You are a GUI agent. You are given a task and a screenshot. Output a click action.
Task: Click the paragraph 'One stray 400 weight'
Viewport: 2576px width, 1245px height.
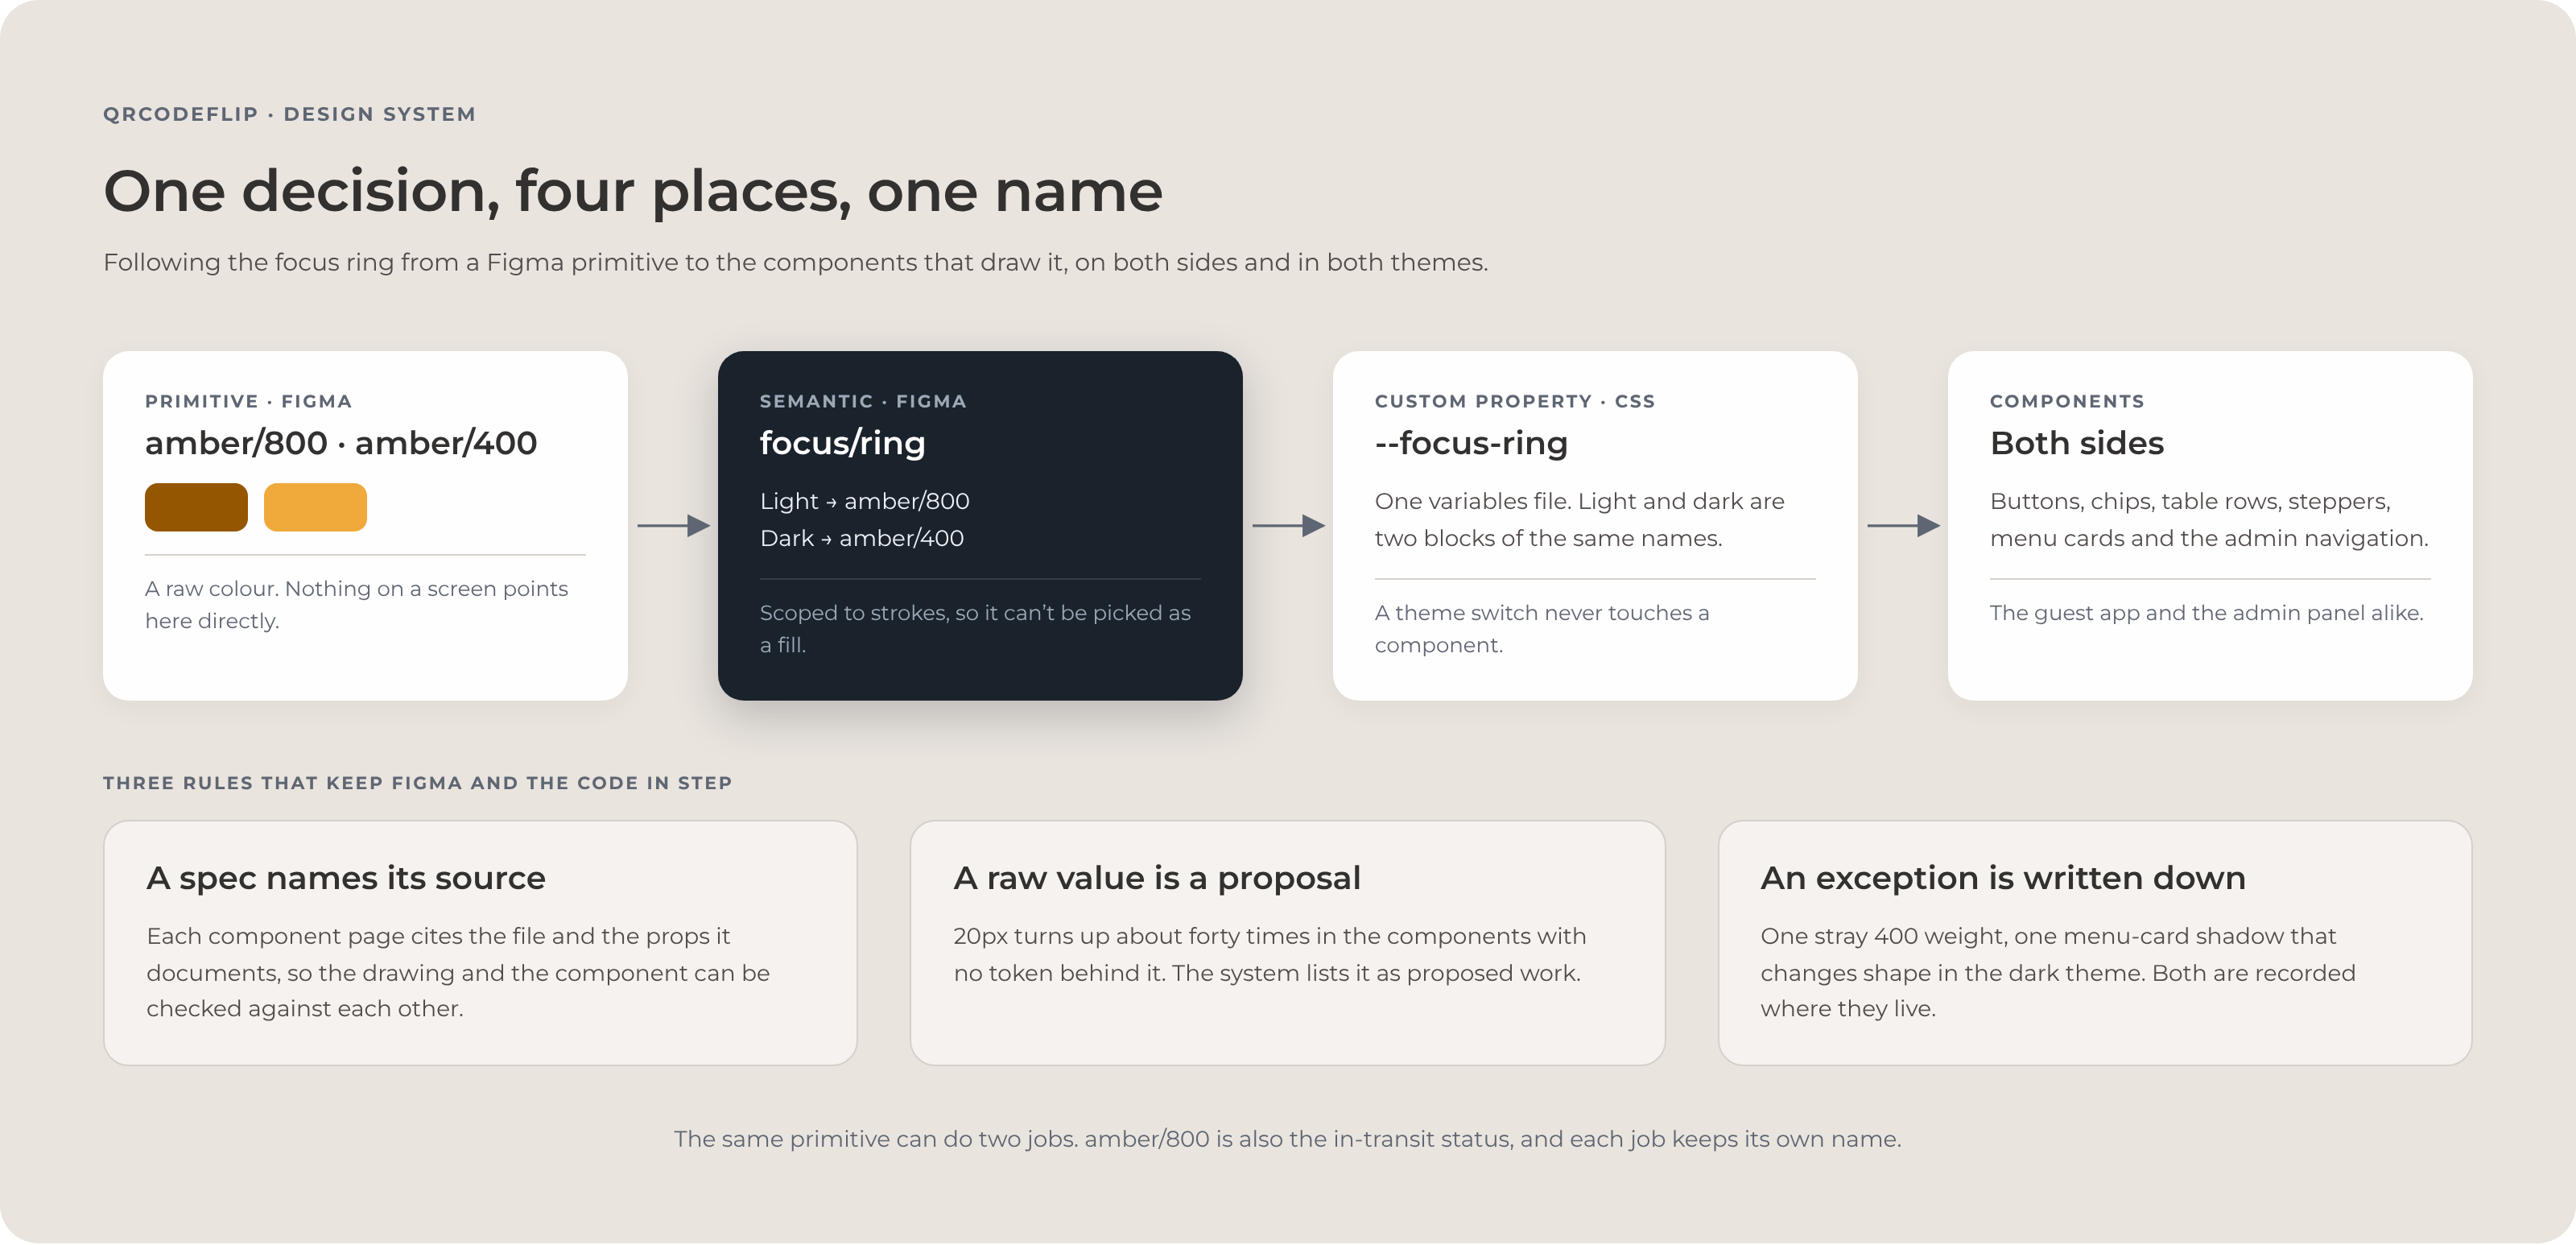pyautogui.click(x=2057, y=972)
